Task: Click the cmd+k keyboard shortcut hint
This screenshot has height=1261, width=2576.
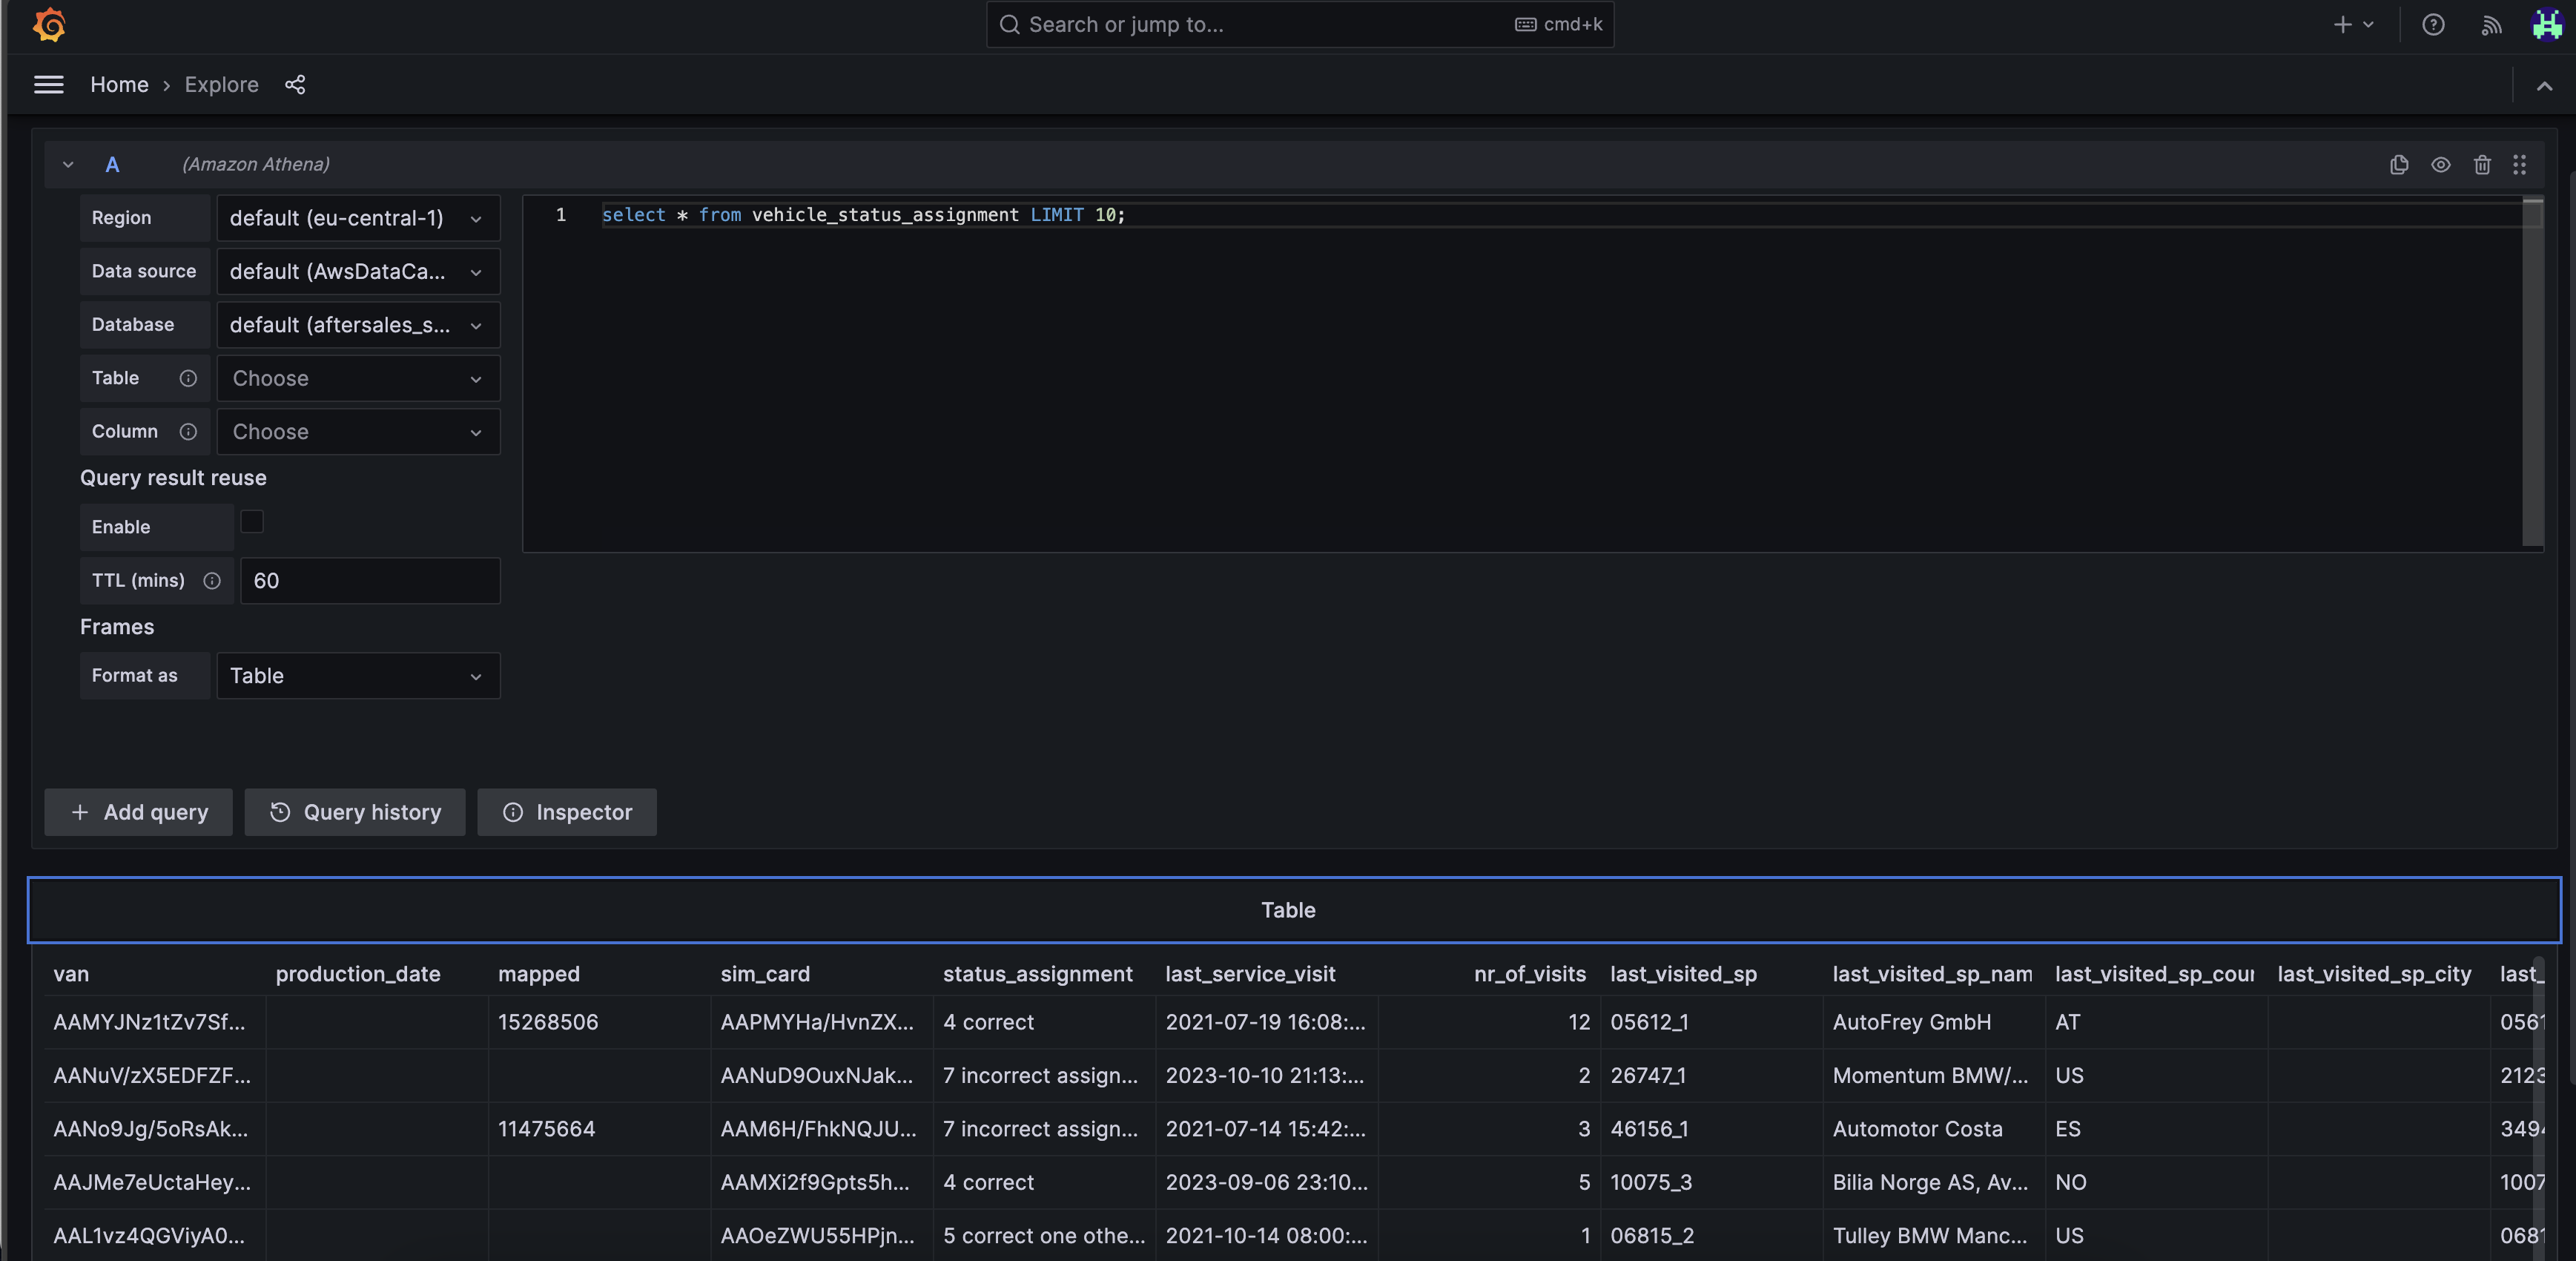Action: (1558, 25)
